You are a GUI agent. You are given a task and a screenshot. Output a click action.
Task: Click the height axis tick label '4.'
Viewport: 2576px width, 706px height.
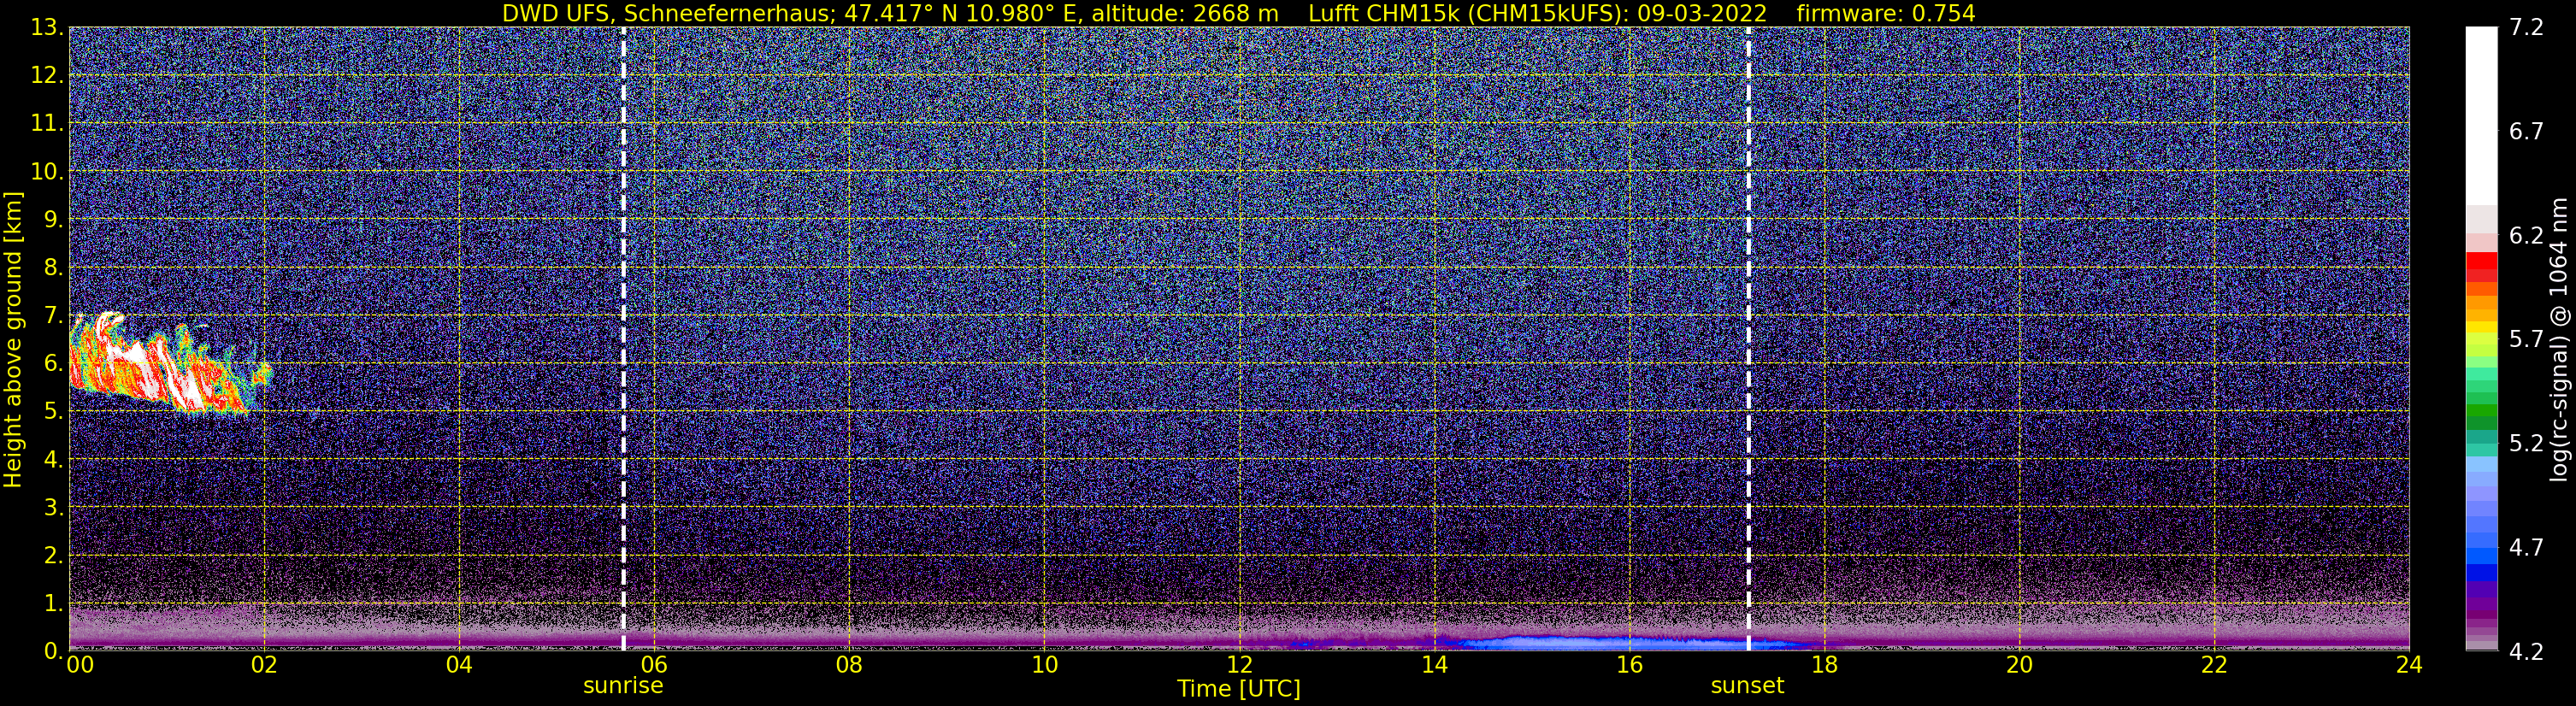point(54,459)
